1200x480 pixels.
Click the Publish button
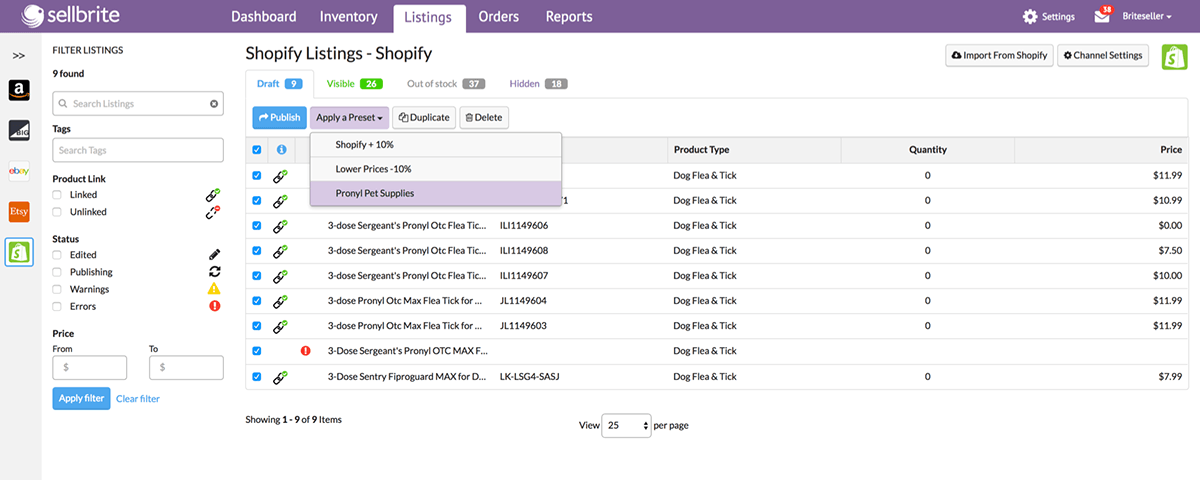click(x=279, y=117)
